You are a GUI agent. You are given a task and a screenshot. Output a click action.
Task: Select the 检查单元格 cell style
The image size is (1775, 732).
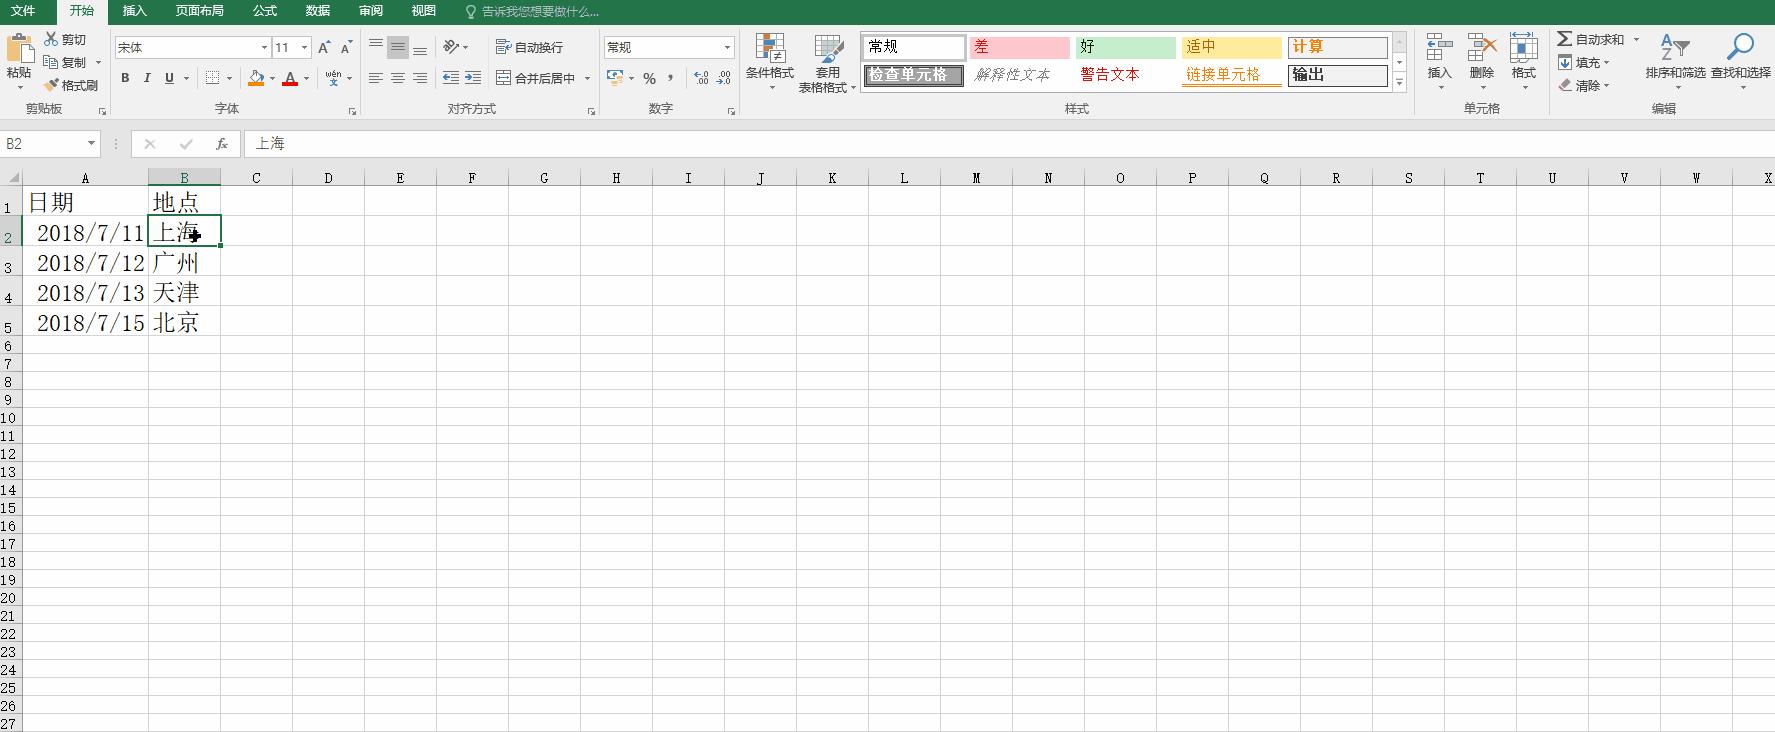913,75
